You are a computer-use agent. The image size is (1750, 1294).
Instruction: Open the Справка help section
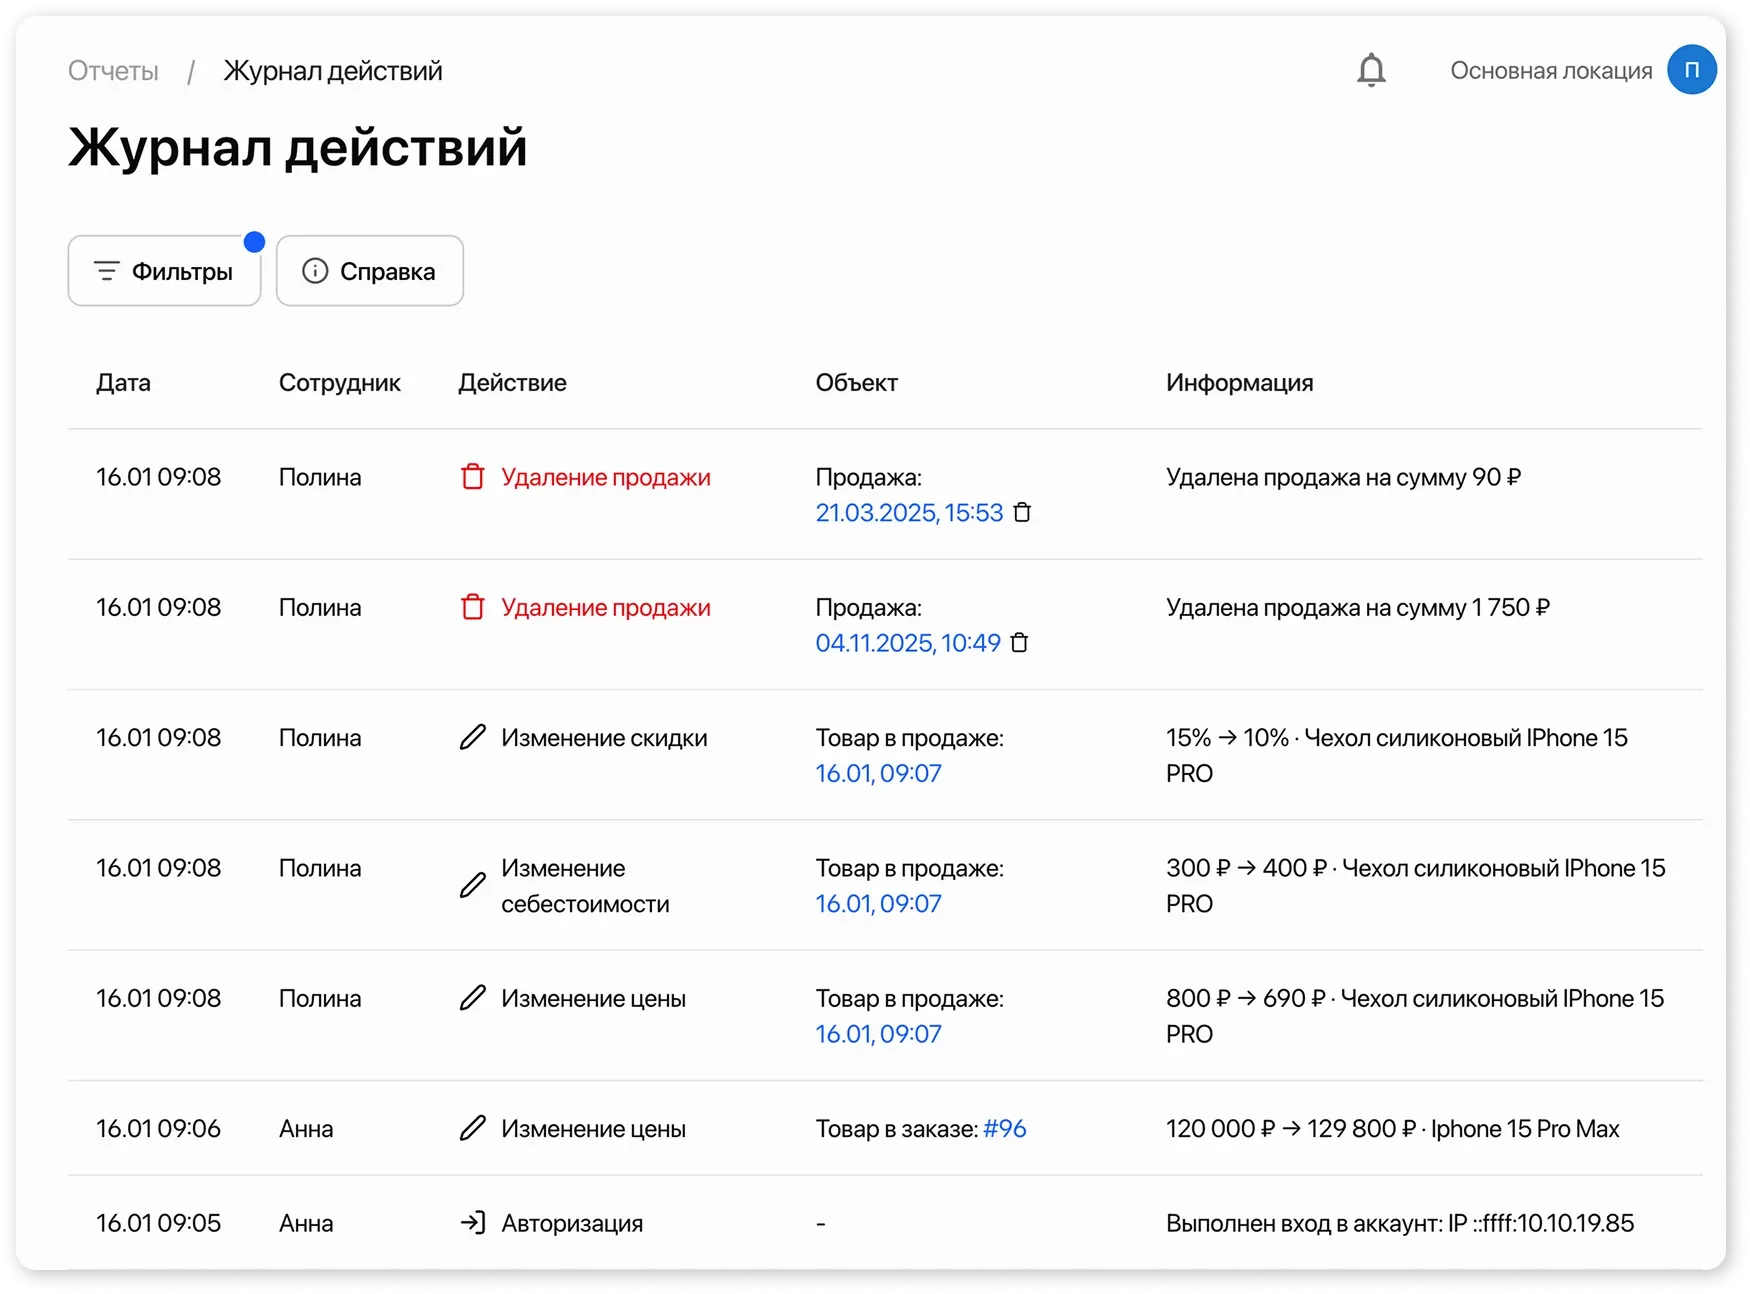tap(369, 270)
